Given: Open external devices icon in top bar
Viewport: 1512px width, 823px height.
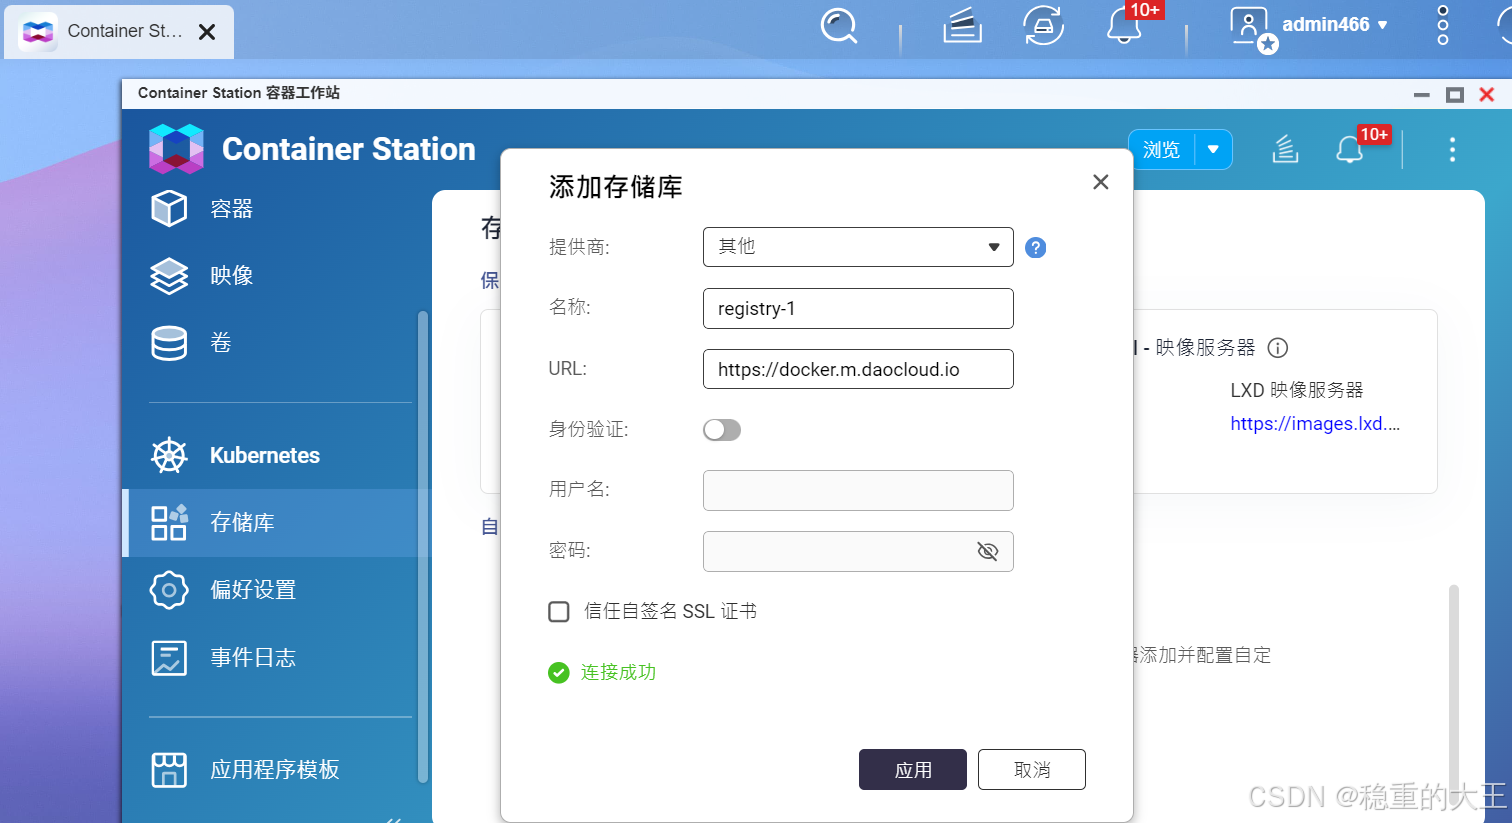Looking at the screenshot, I should point(1043,26).
